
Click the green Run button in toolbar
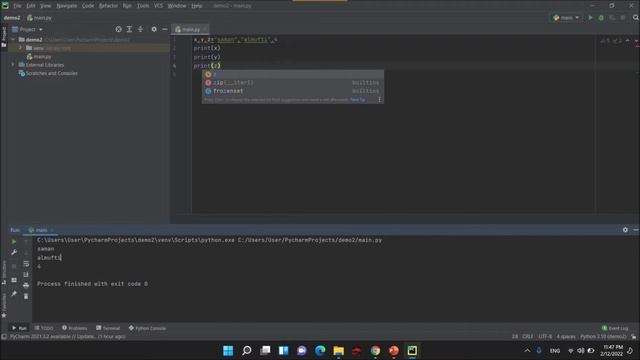click(x=590, y=18)
